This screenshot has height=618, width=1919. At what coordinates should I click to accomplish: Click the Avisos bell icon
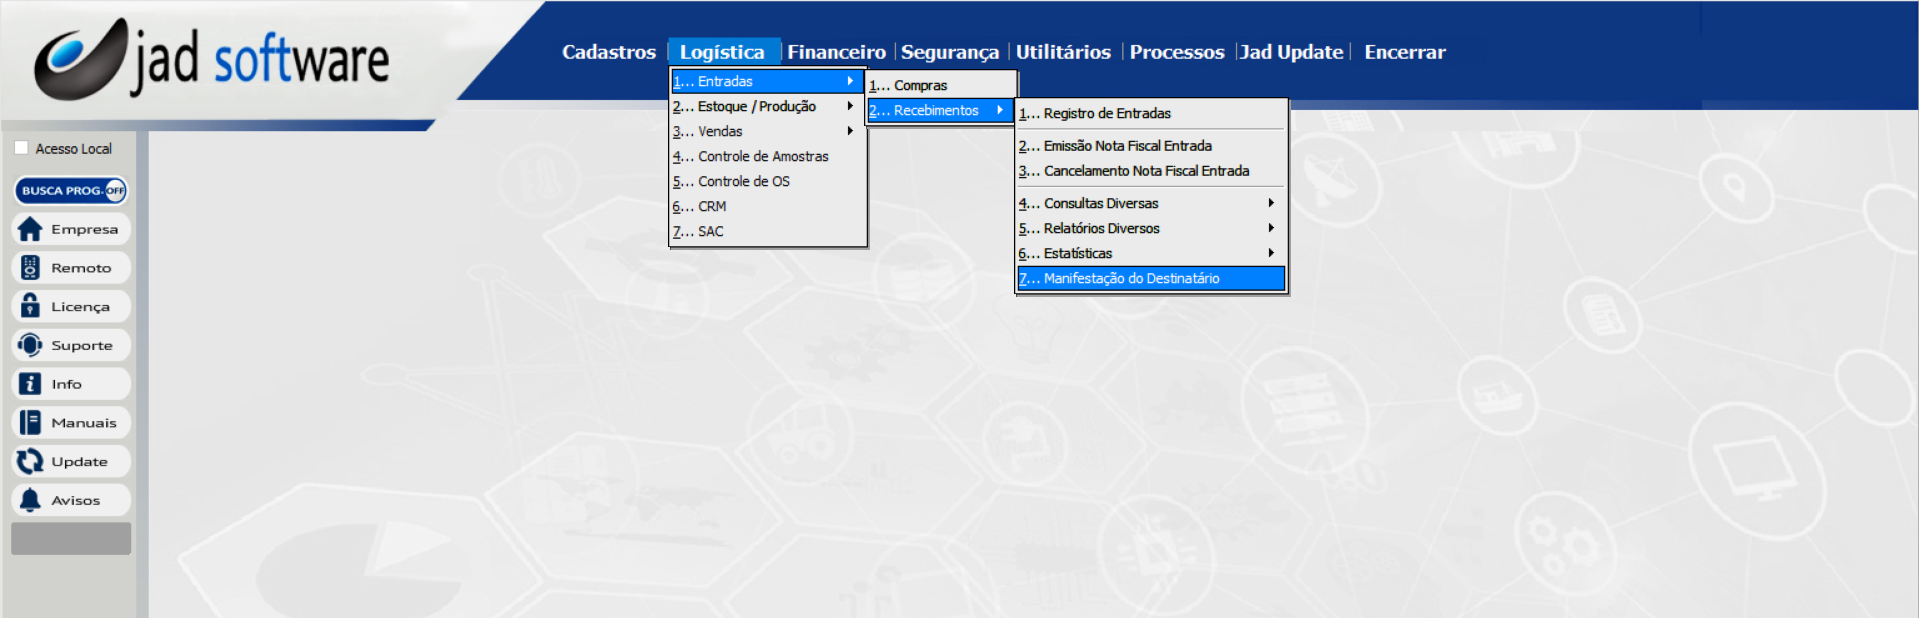click(x=31, y=500)
